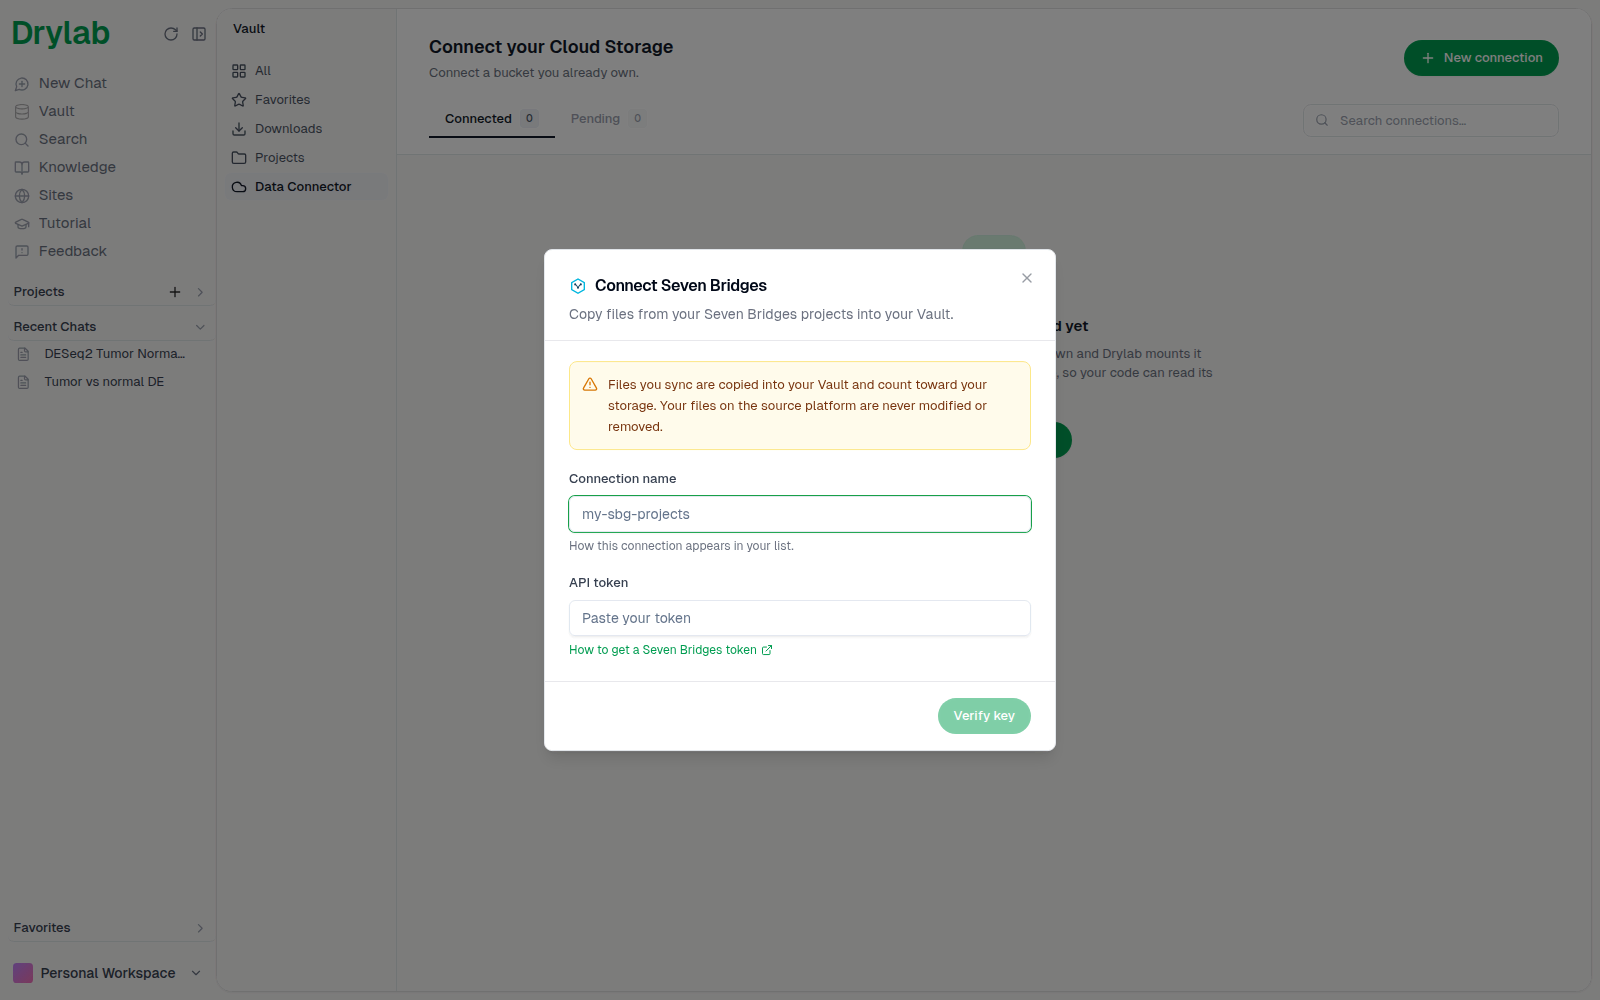Open the DESeq2 Tumor Norma... chat
Image resolution: width=1600 pixels, height=1000 pixels.
pyautogui.click(x=110, y=354)
